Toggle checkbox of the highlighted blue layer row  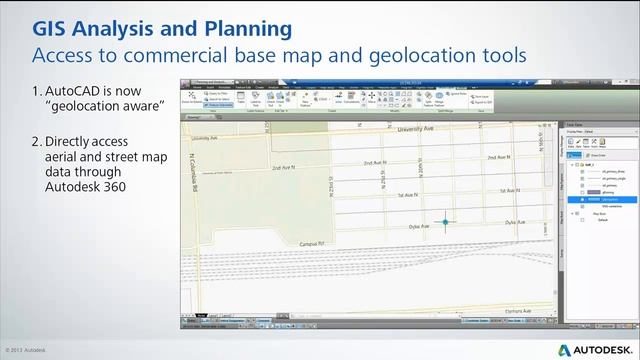[x=582, y=199]
